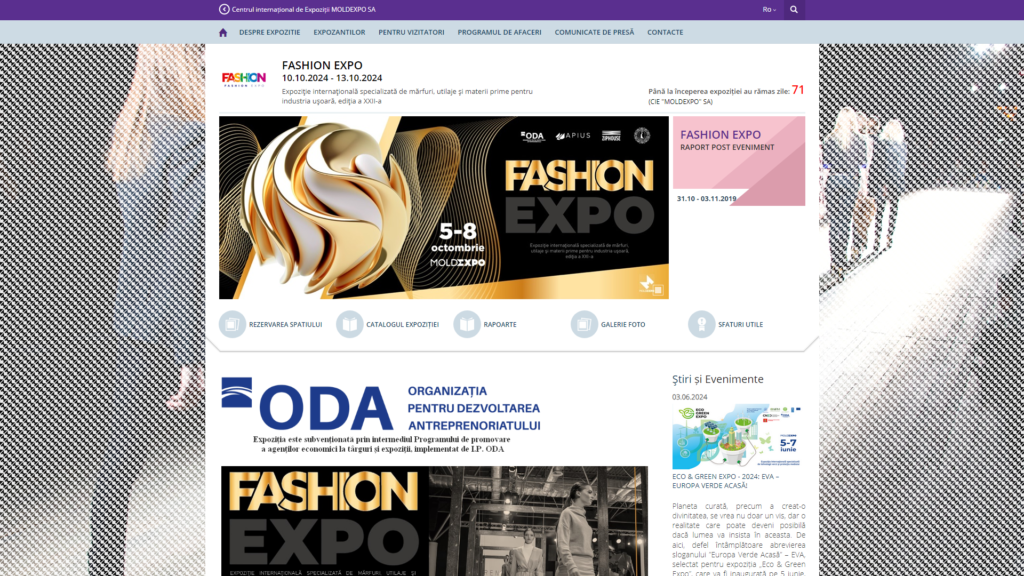This screenshot has width=1024, height=576.
Task: Open the search magnifier icon
Action: pos(793,10)
